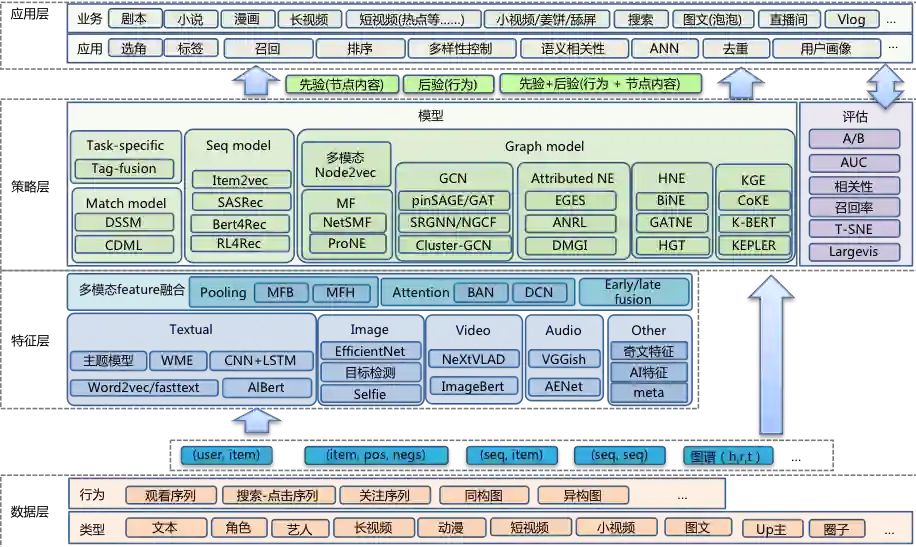Select the RL4Rec box
The image size is (916, 547).
click(x=240, y=244)
